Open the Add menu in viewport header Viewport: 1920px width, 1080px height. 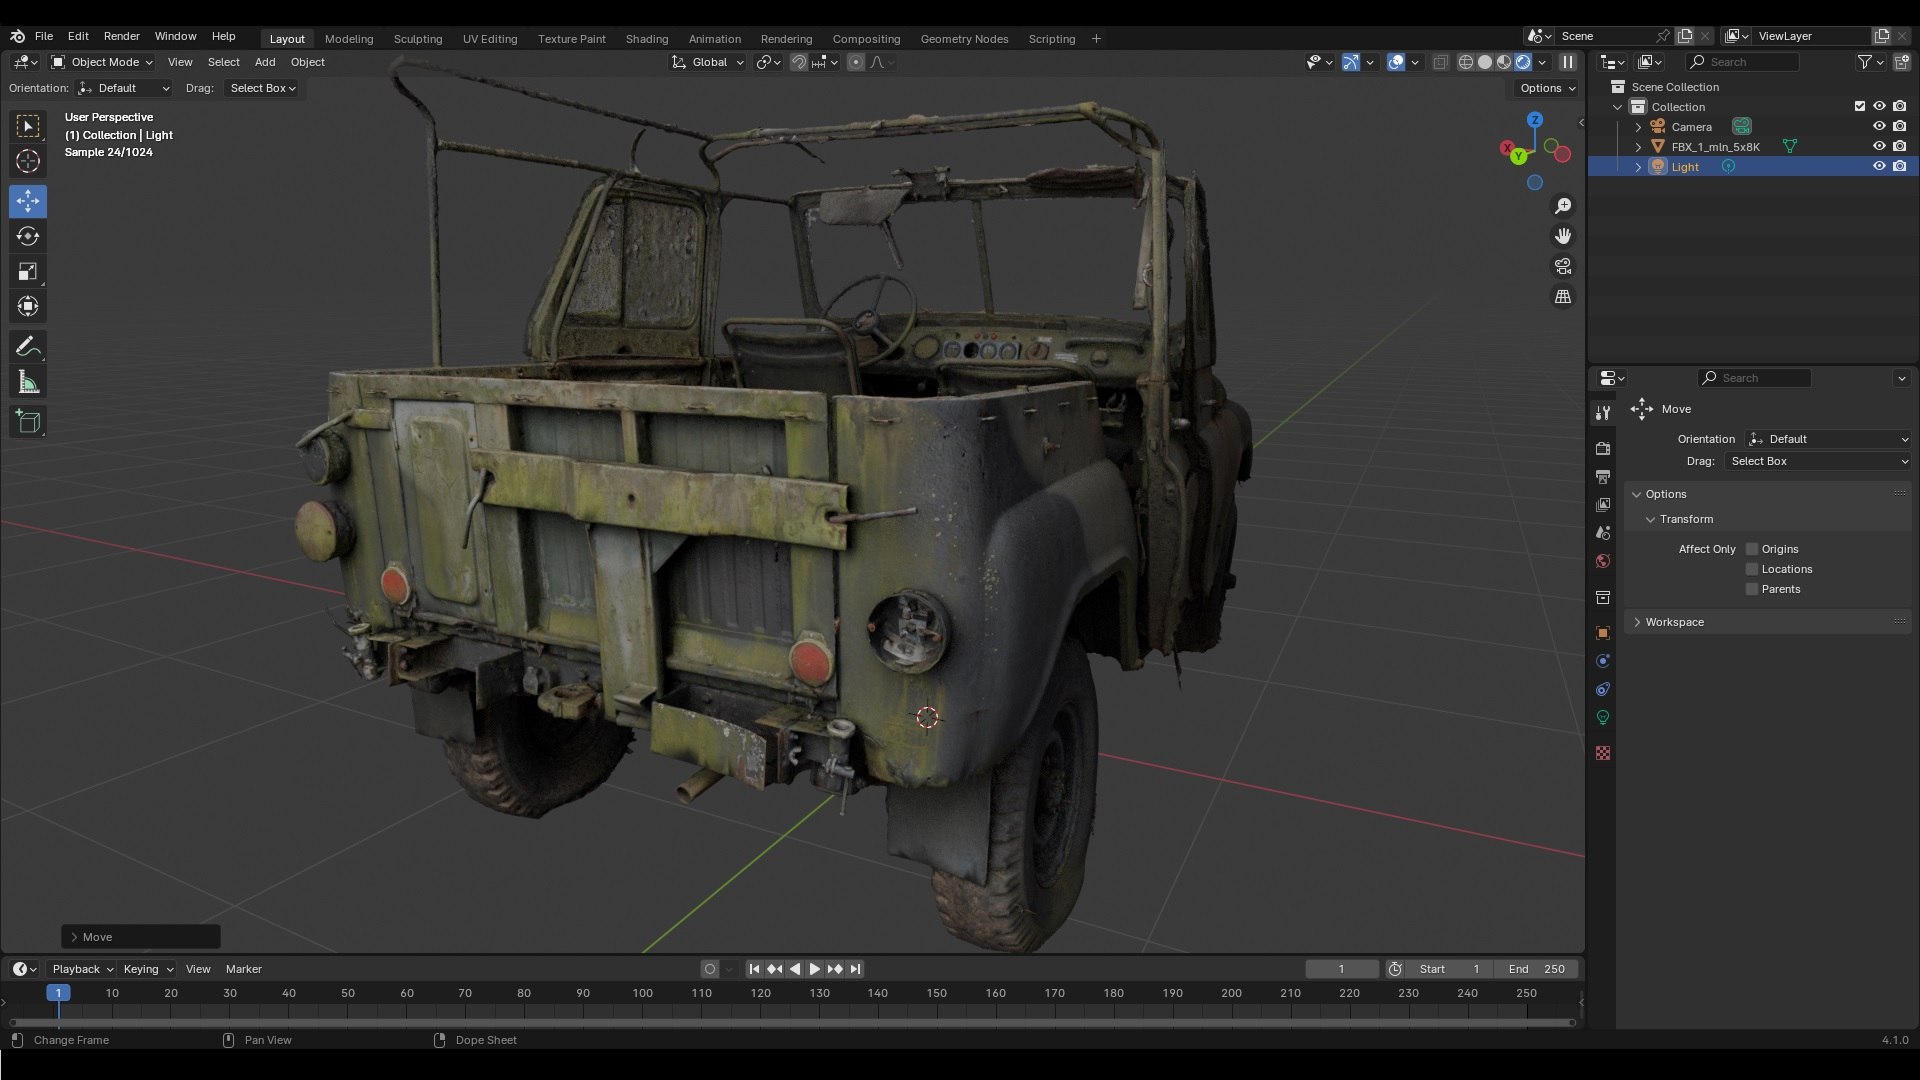point(265,62)
